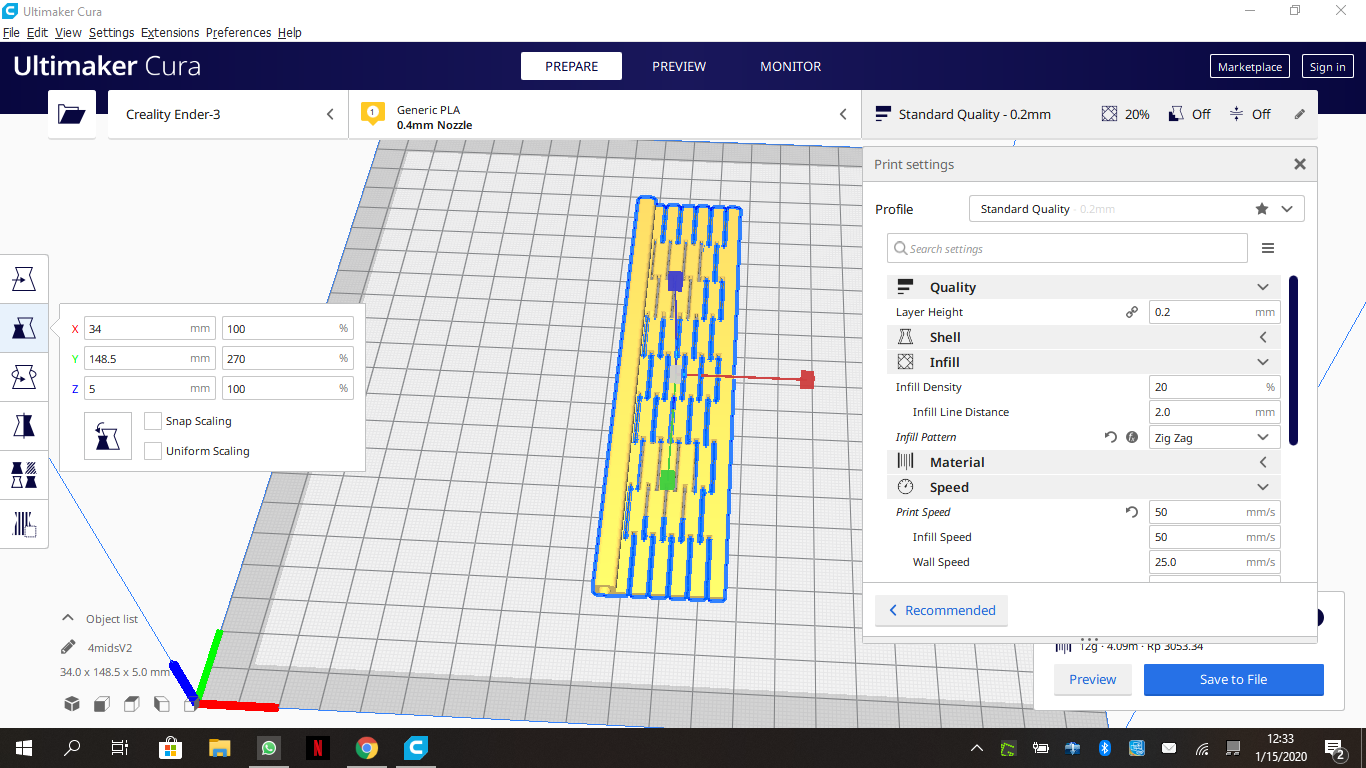The height and width of the screenshot is (768, 1366).
Task: Click the fx calculated-value icon for Infill Pattern
Action: (x=1132, y=437)
